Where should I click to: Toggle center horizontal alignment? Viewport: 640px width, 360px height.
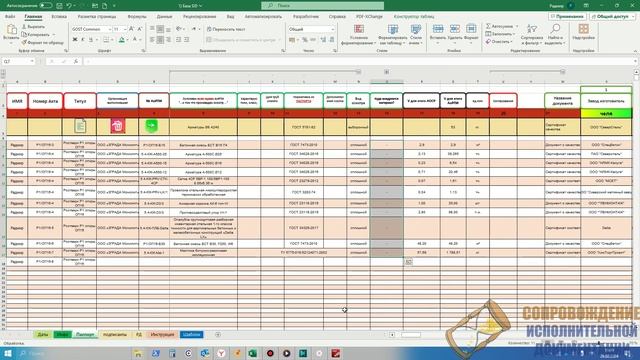pos(160,40)
